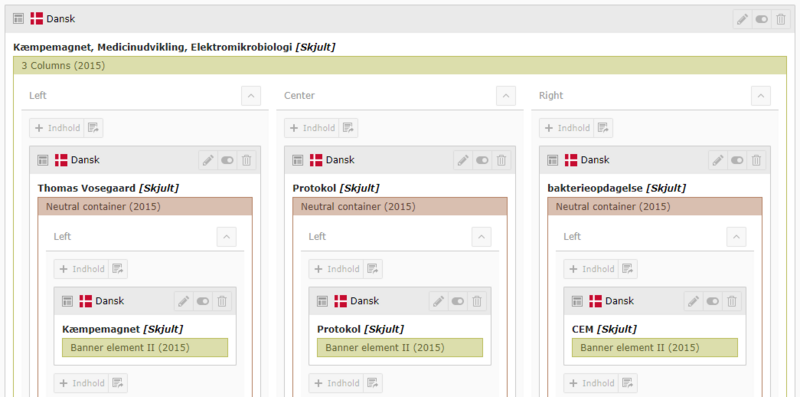Open the Banner element II under Protokol
Viewport: 800px width, 397px height.
(x=399, y=348)
